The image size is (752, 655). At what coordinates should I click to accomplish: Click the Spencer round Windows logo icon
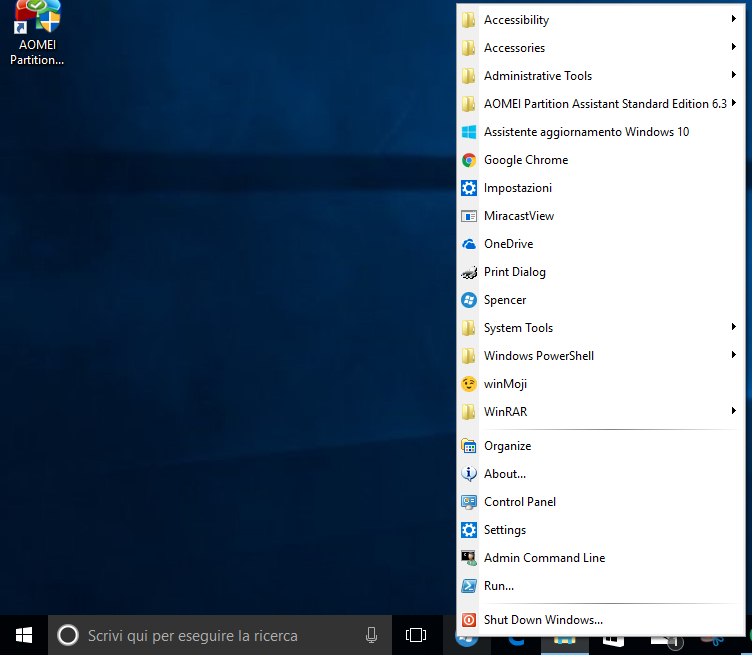(x=469, y=300)
